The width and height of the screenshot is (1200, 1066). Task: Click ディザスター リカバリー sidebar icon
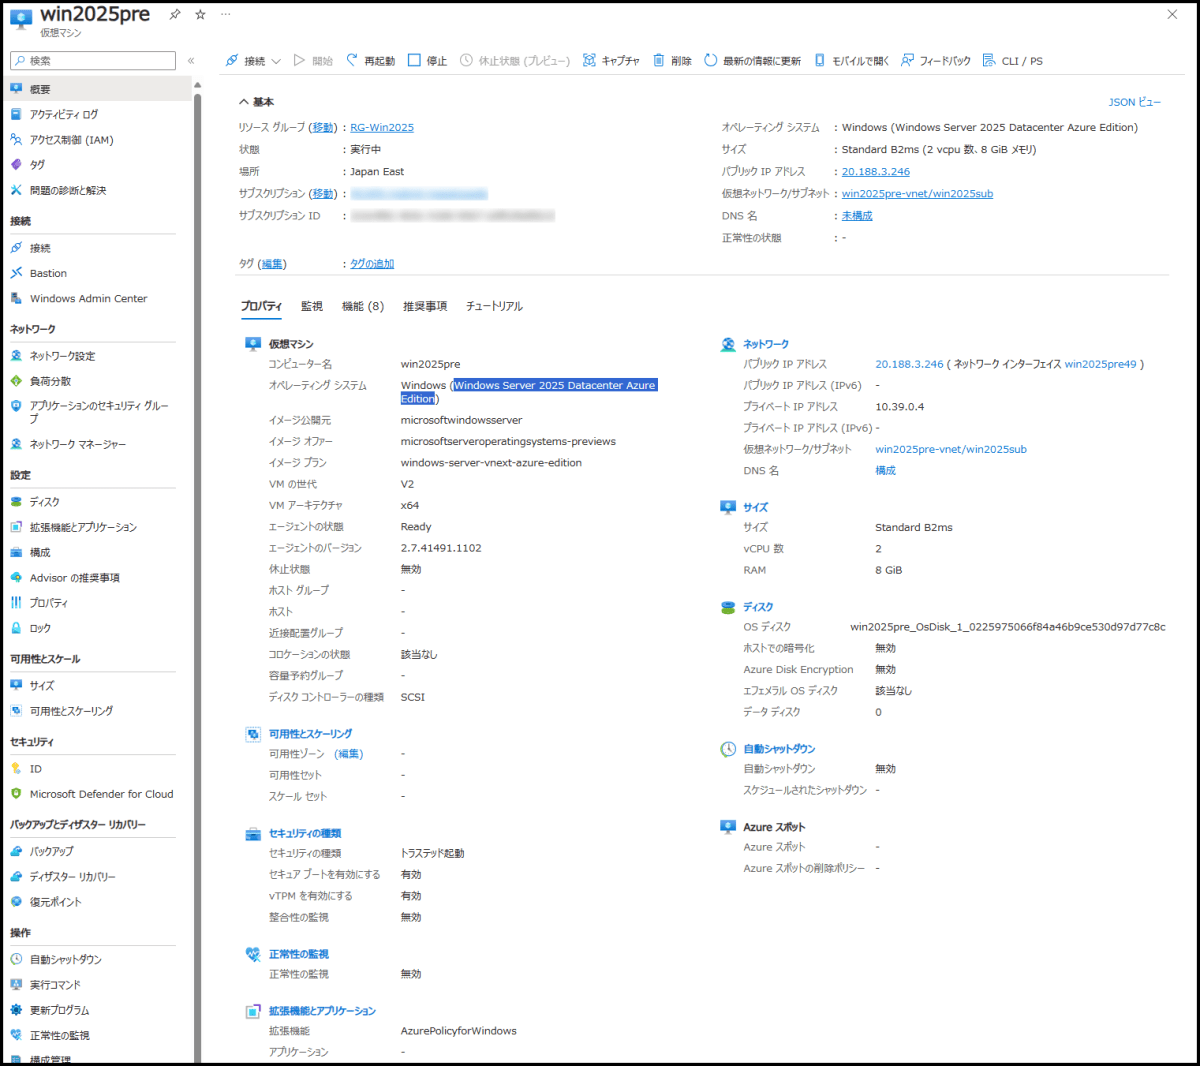point(16,877)
